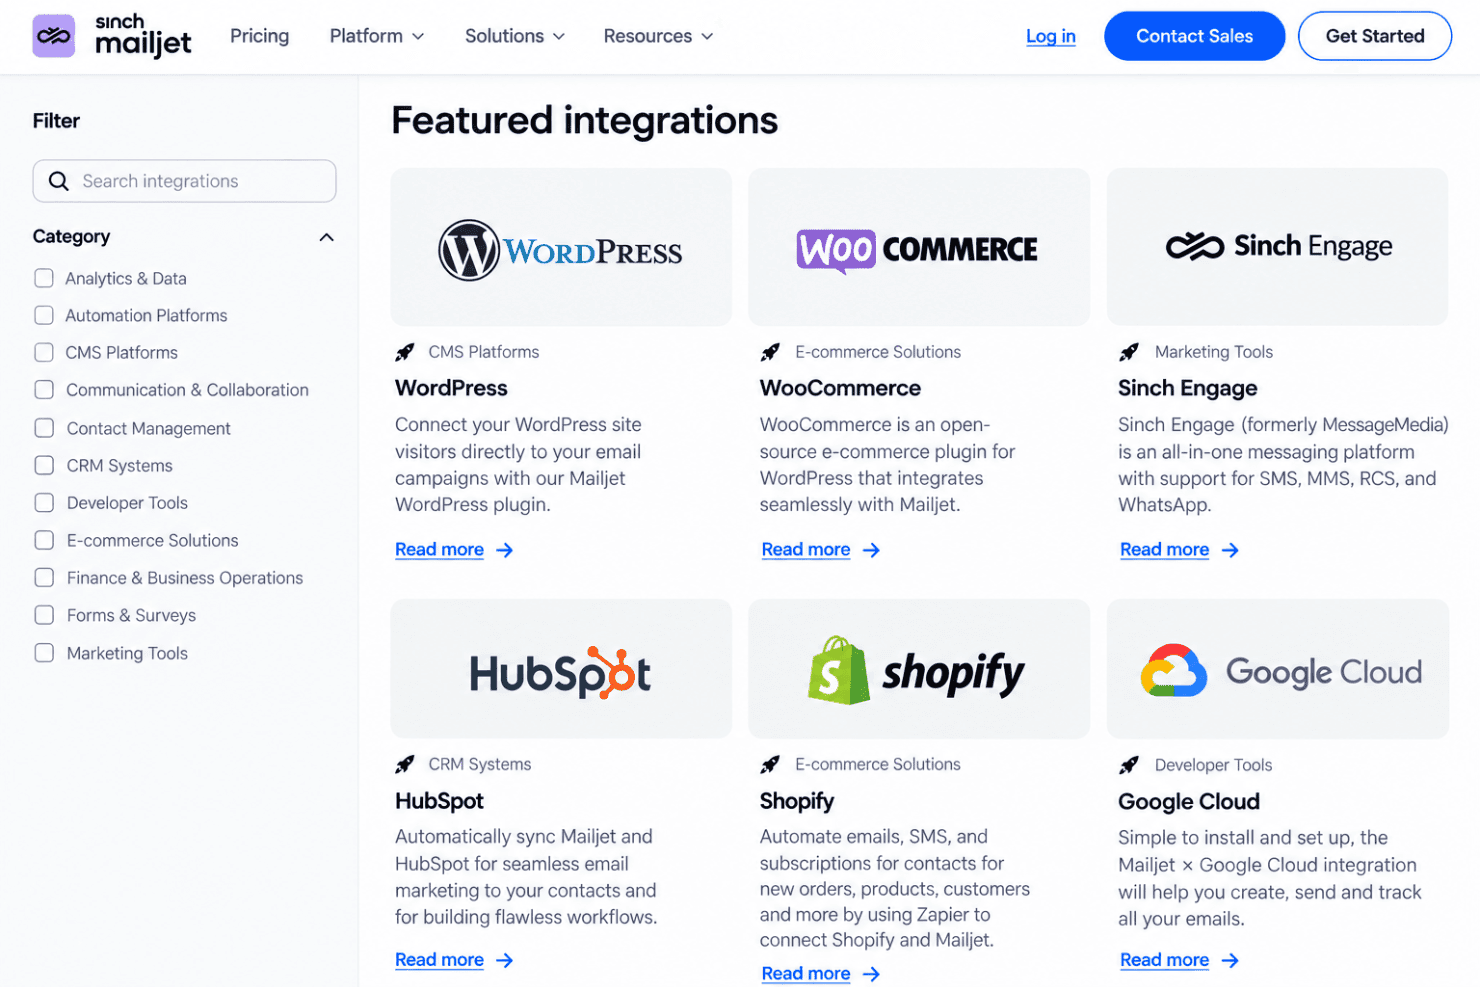Open the WordPress card title
The width and height of the screenshot is (1480, 987).
click(451, 388)
